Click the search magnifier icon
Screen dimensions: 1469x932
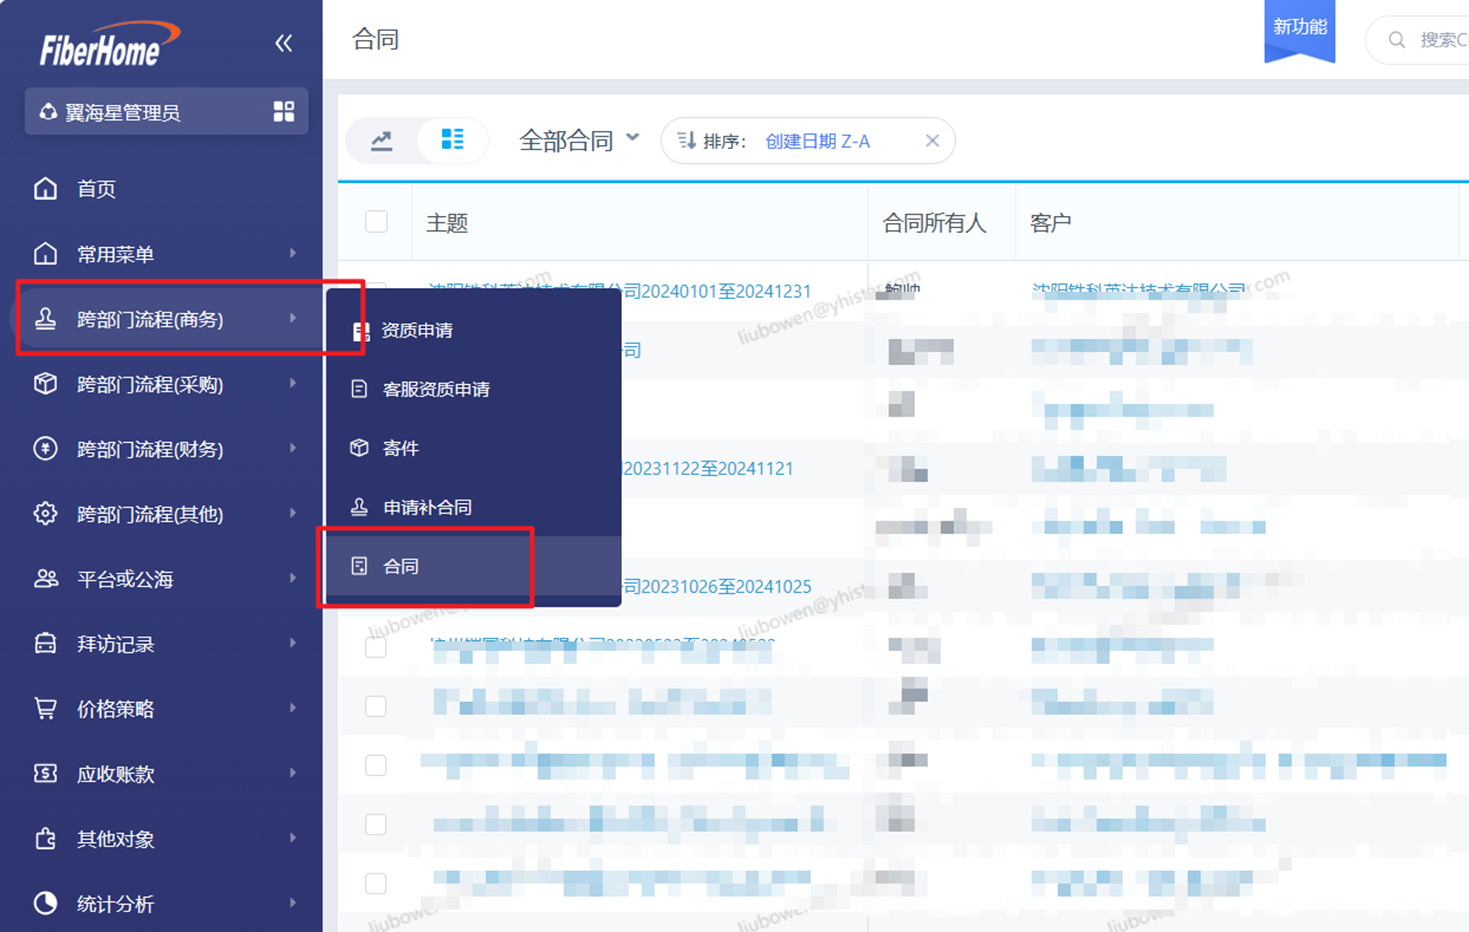click(x=1397, y=40)
